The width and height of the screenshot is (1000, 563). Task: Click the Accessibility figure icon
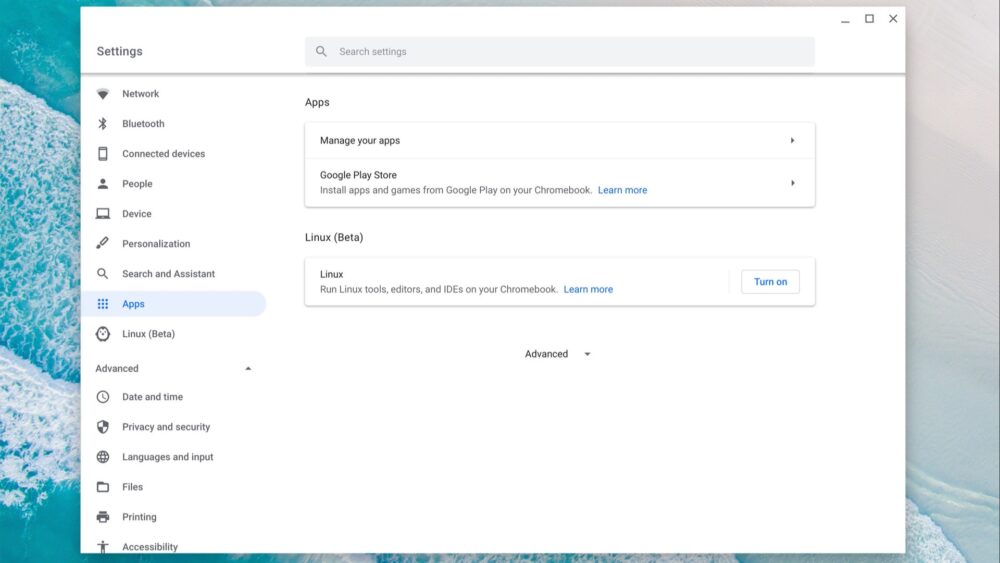[103, 546]
